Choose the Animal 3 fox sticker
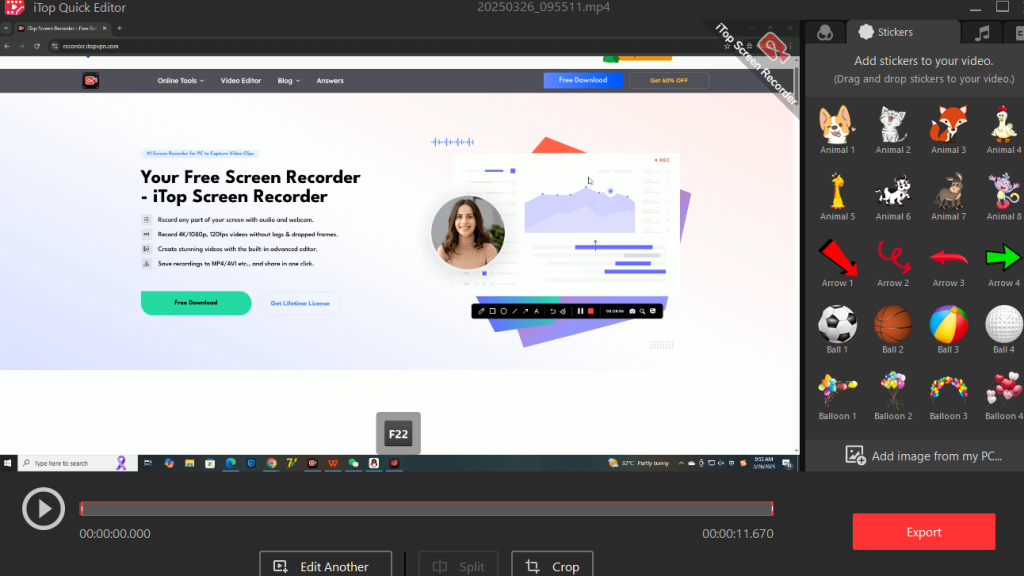Screen dimensions: 1024x576 (x=947, y=125)
